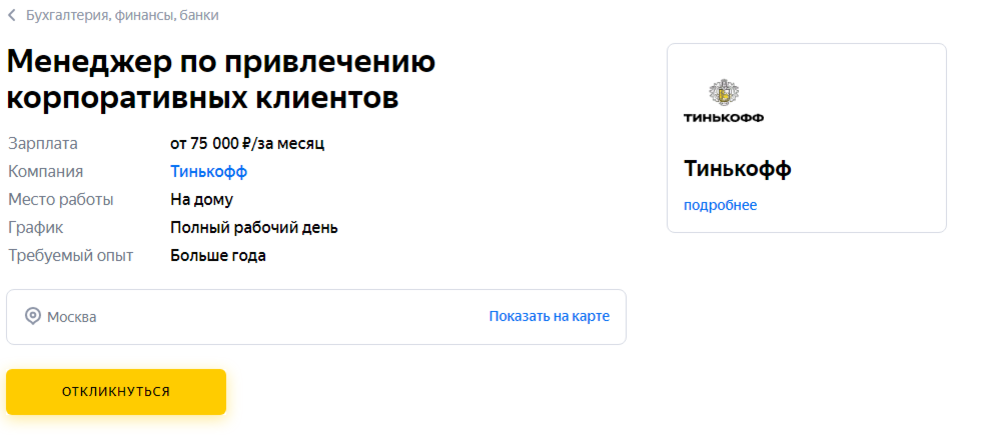
Task: Click the Требуемый опыт label
Action: point(71,256)
